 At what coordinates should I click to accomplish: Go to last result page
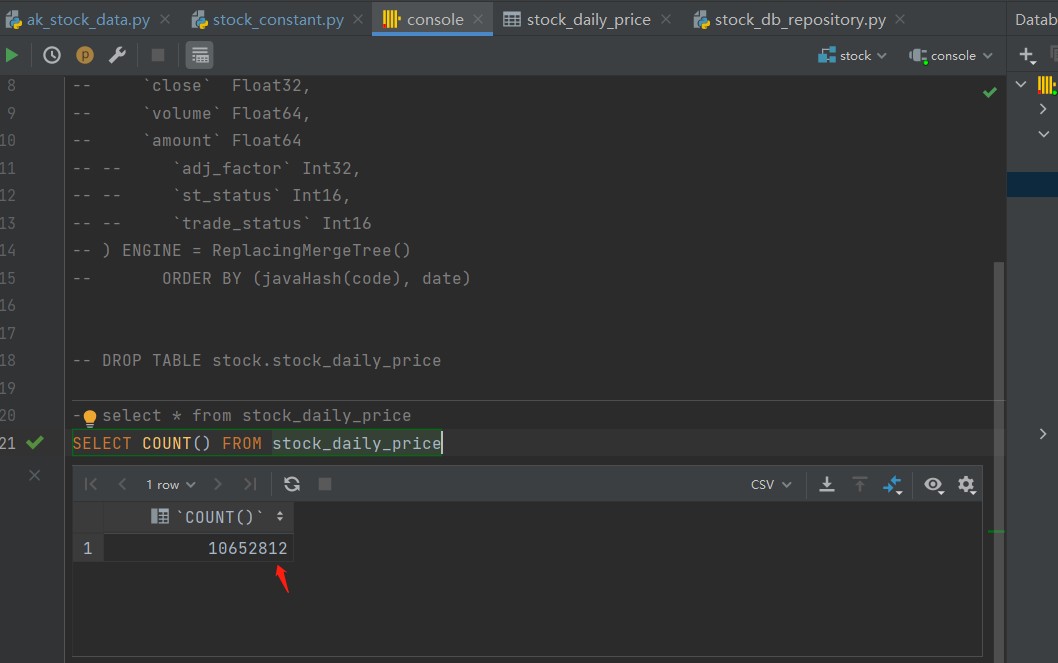click(x=250, y=484)
